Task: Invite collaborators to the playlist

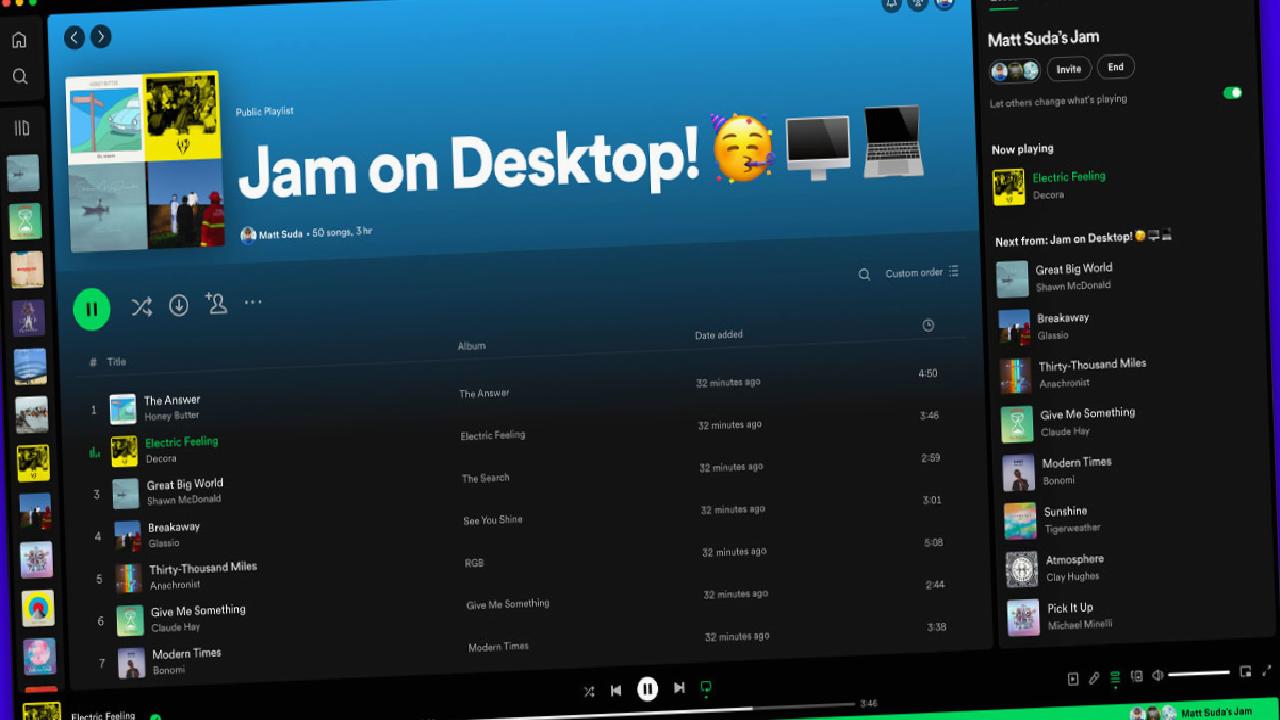Action: point(216,303)
